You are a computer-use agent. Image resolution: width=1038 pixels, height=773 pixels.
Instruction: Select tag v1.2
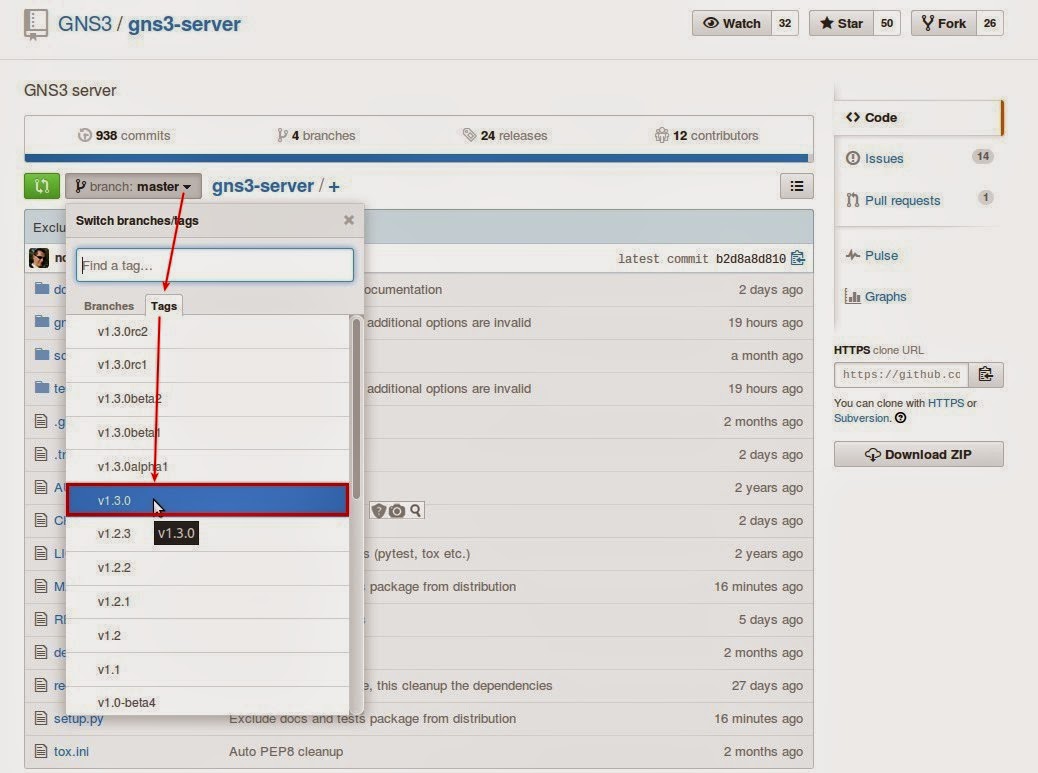pyautogui.click(x=207, y=635)
